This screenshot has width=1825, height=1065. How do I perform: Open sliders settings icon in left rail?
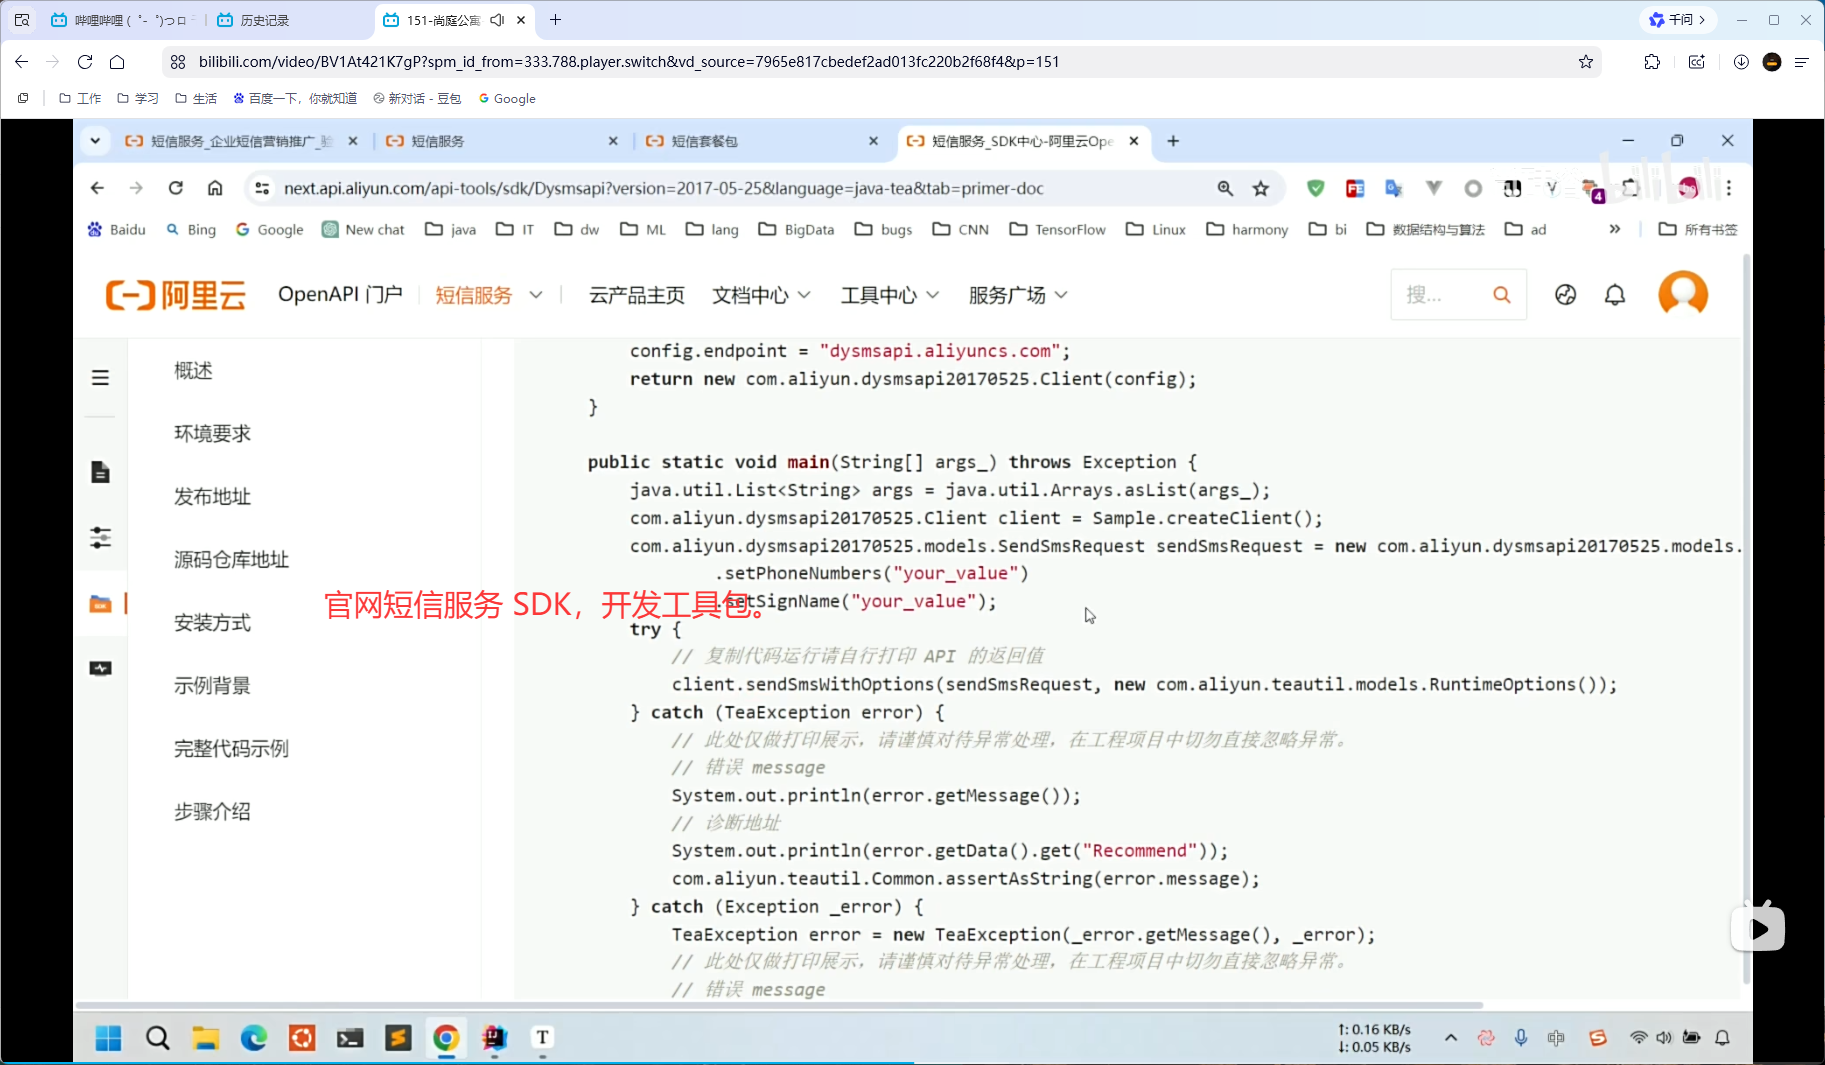tap(100, 538)
